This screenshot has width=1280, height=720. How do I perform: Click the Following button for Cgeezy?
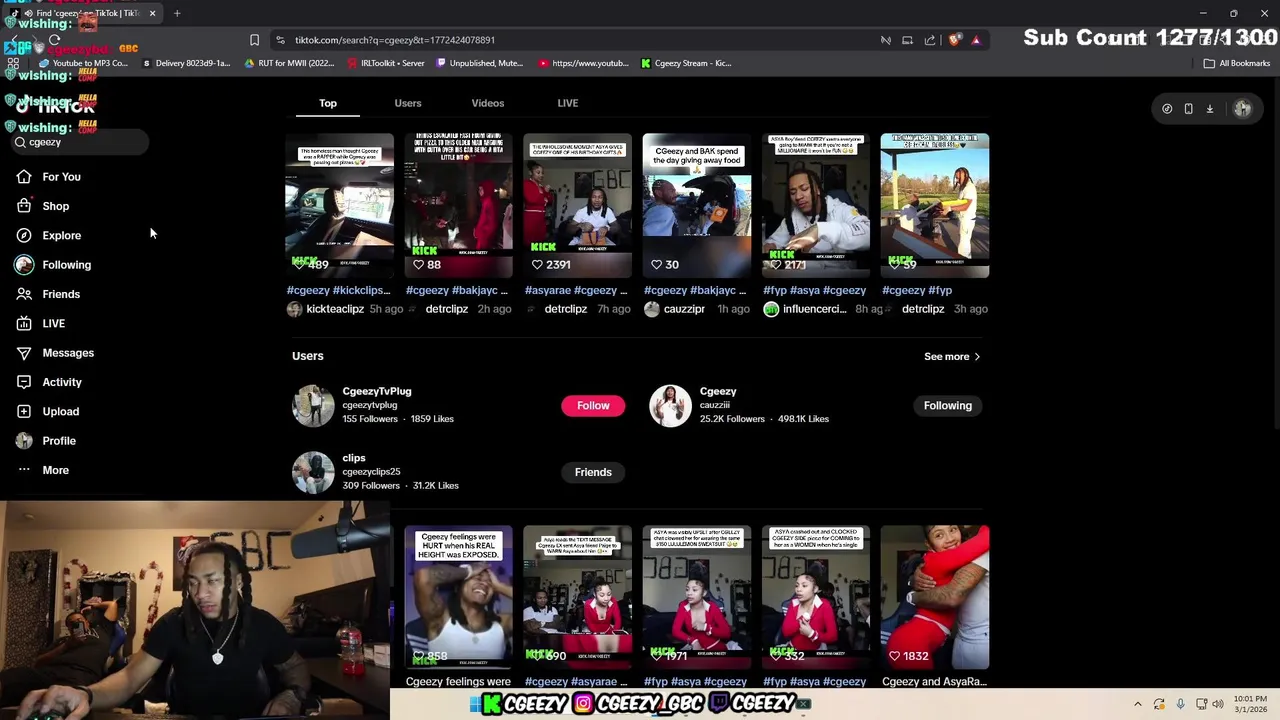(x=948, y=405)
